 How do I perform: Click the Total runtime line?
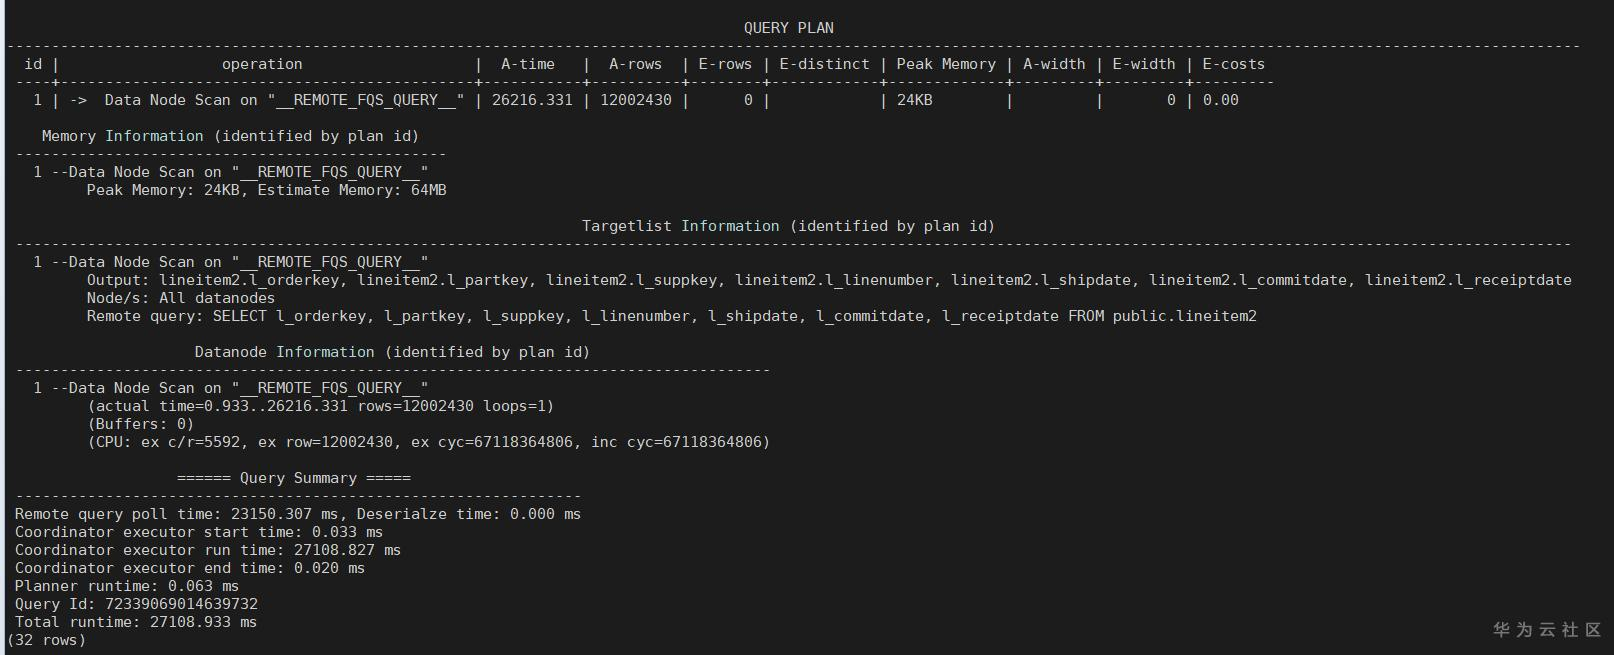click(135, 622)
